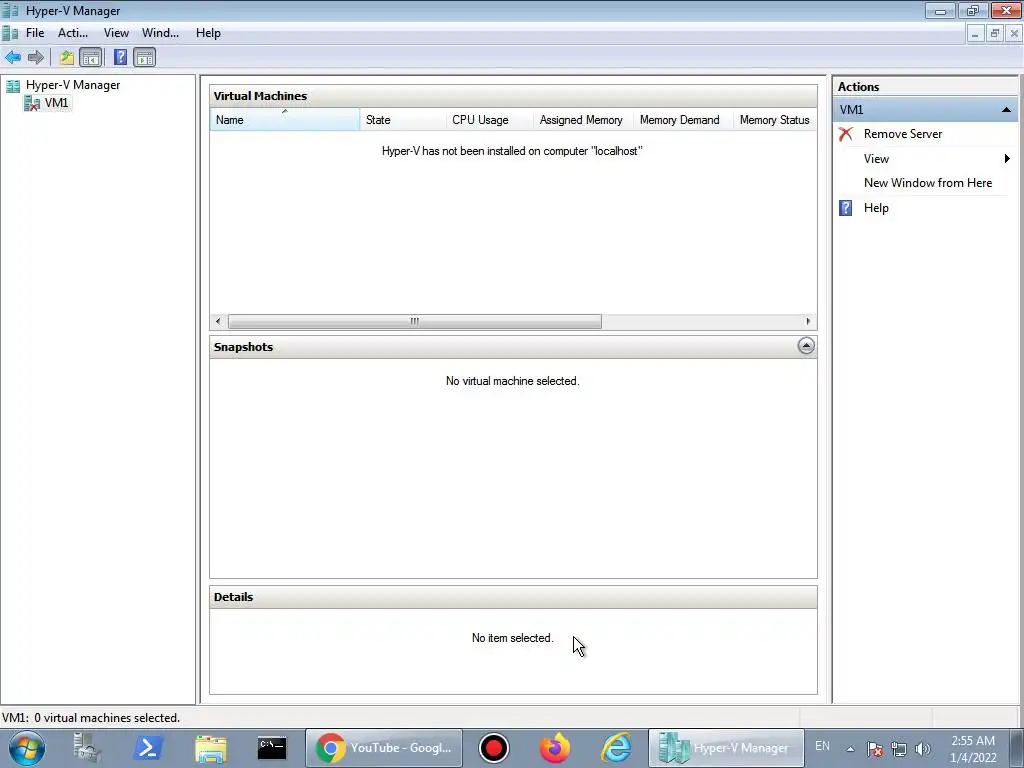Click volume speaker tray icon
This screenshot has height=768, width=1024.
[922, 749]
